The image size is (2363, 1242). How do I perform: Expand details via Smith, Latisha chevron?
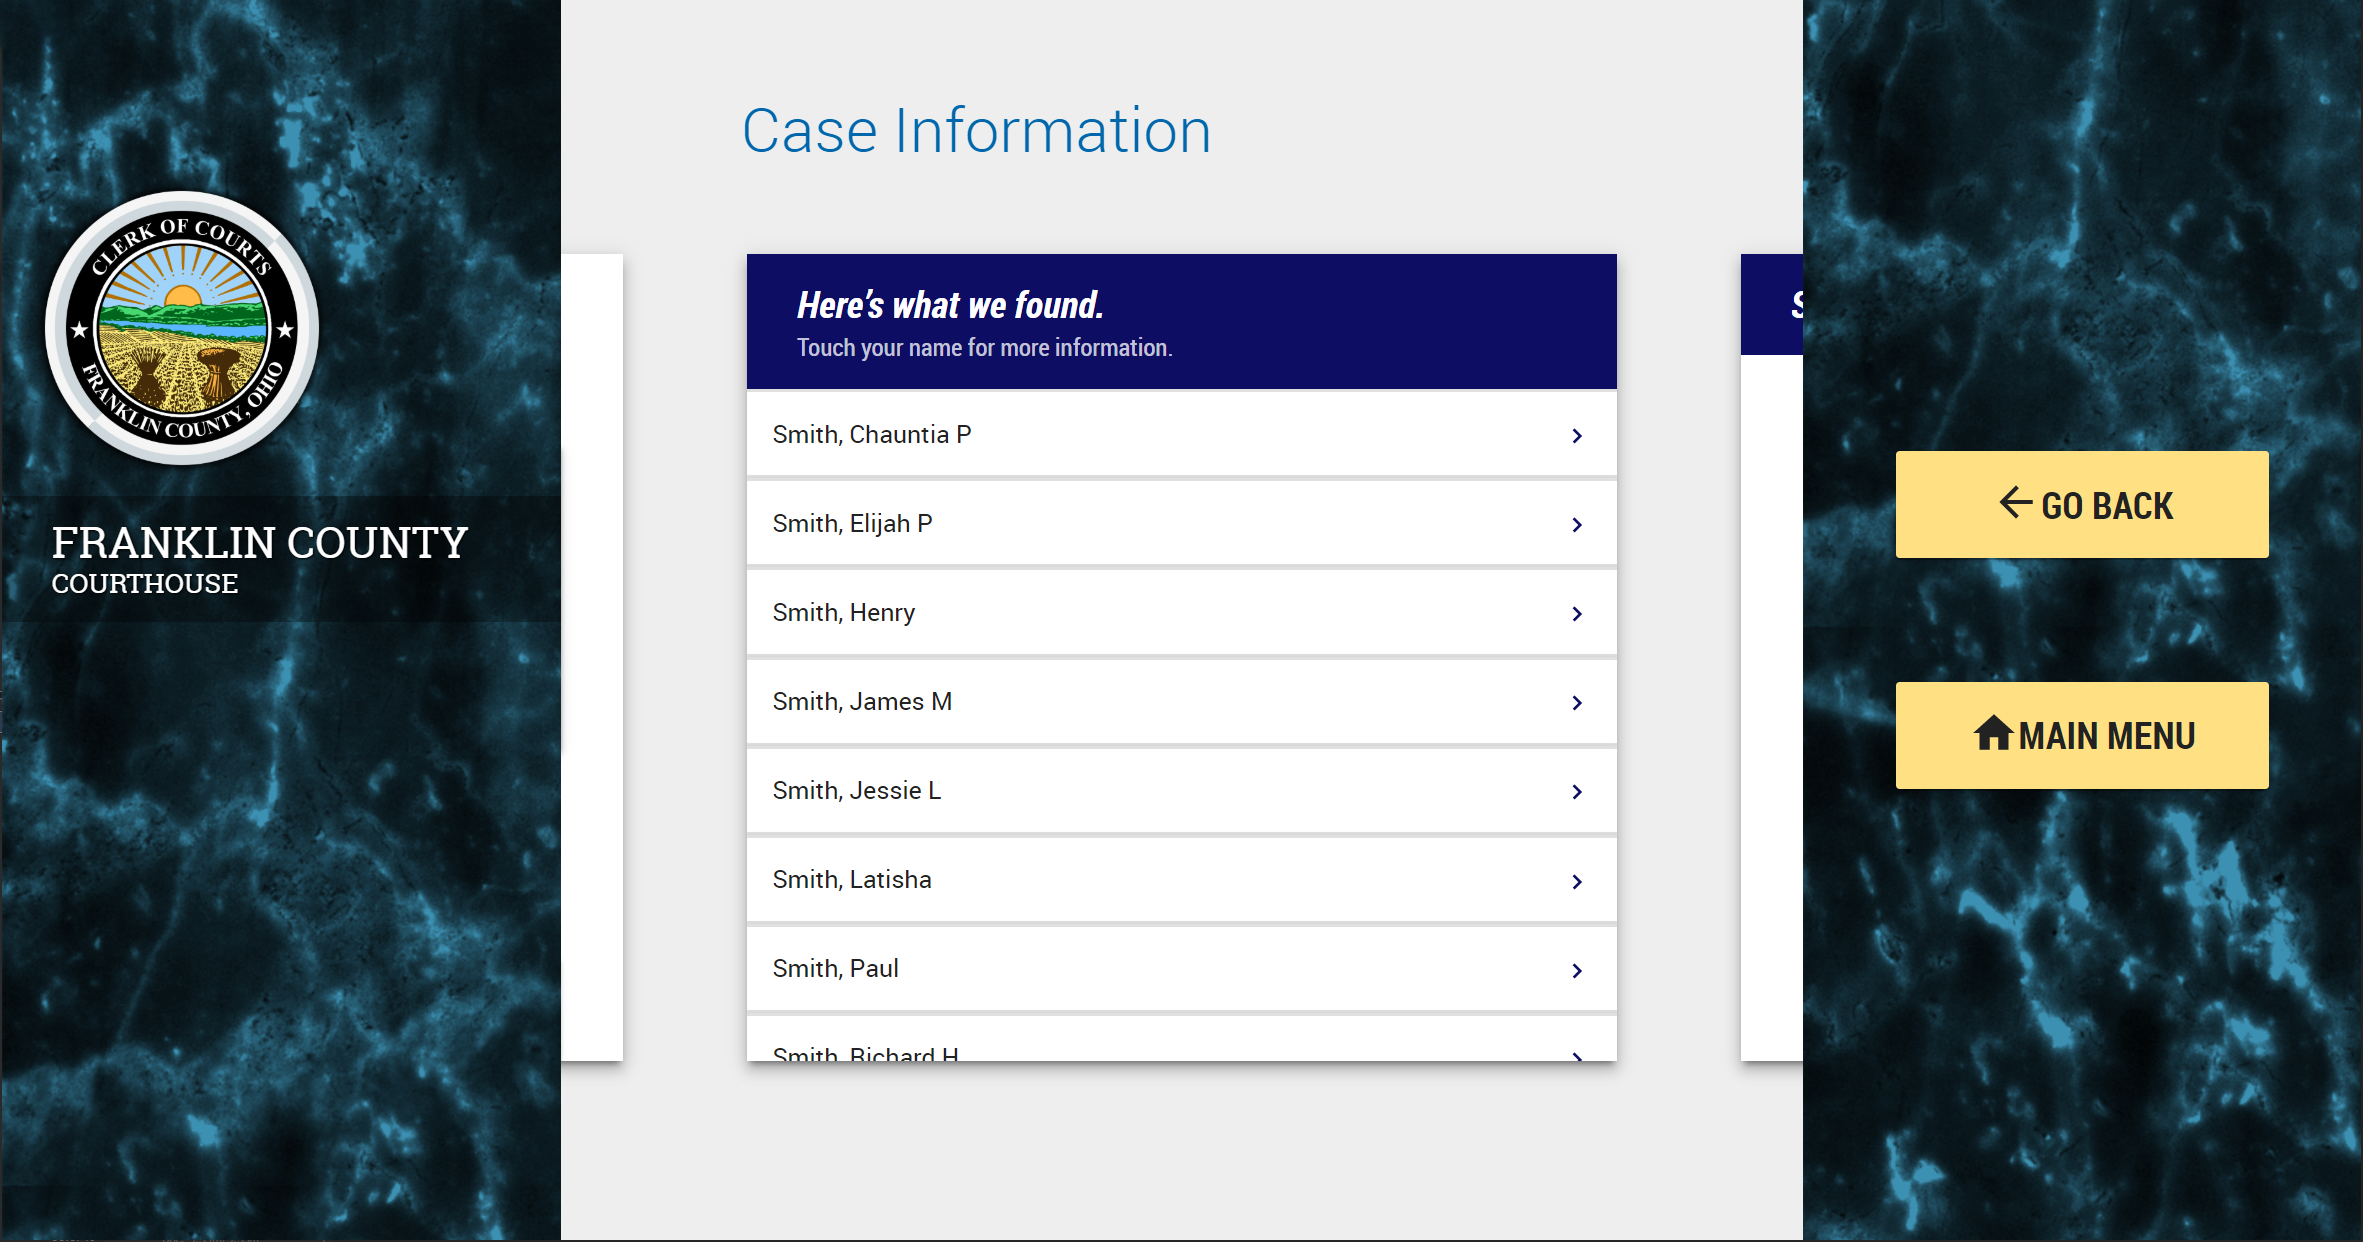click(1577, 881)
